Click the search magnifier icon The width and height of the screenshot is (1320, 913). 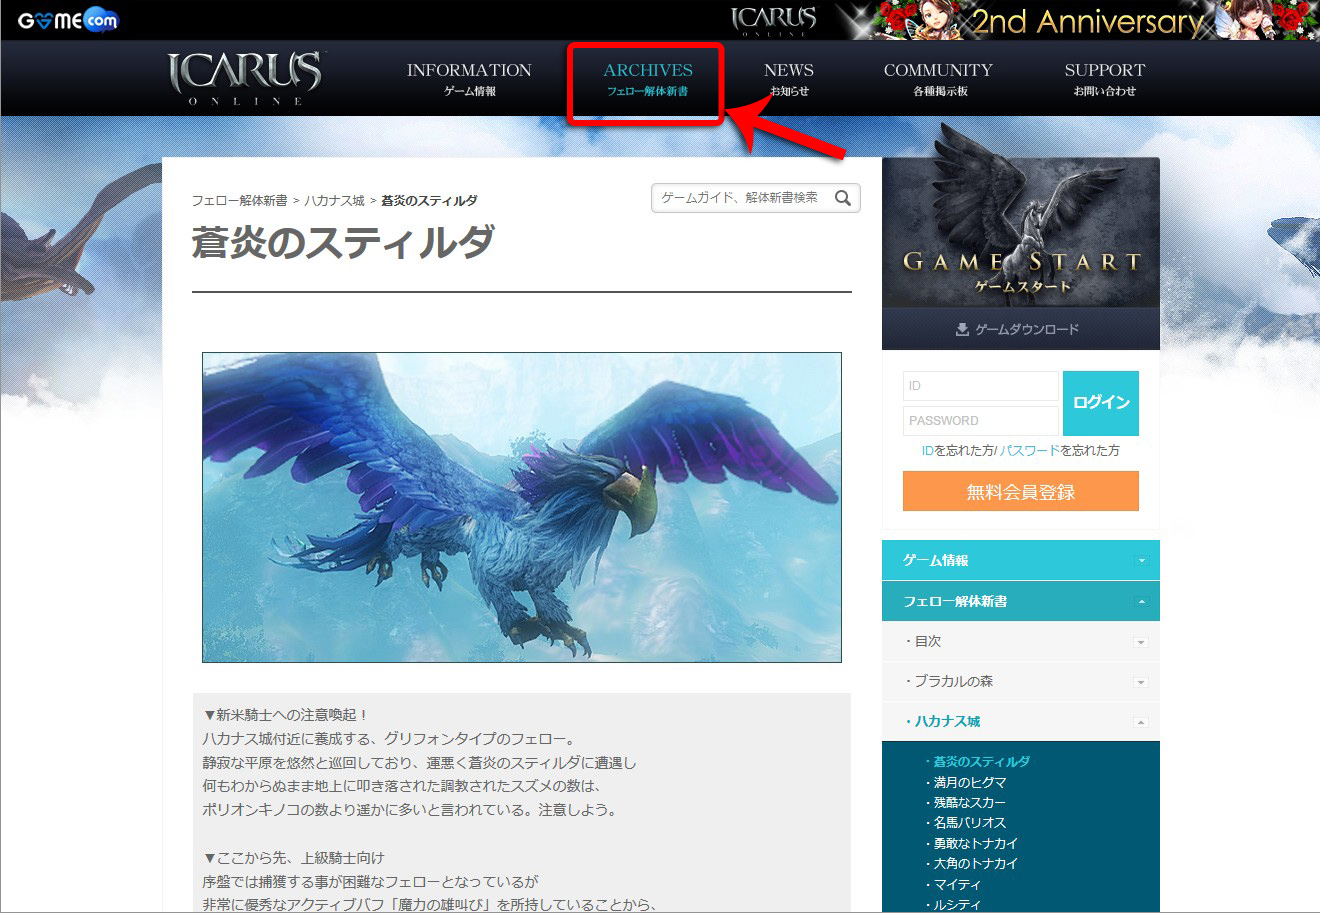pyautogui.click(x=843, y=198)
